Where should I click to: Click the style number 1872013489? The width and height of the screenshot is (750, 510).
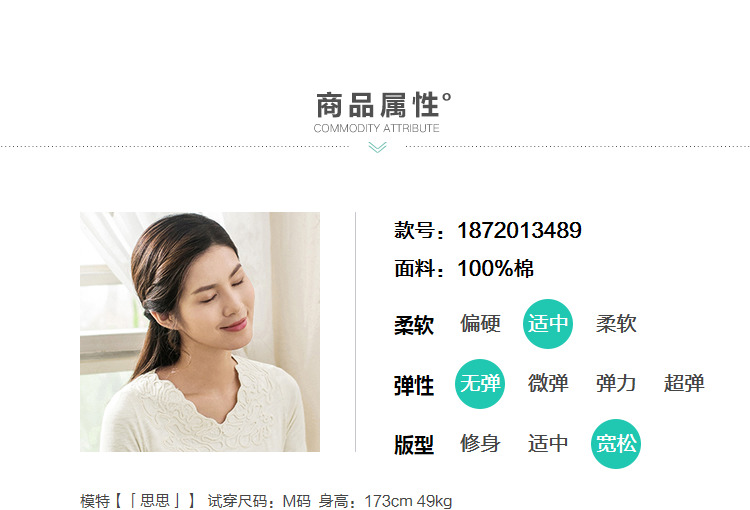(x=519, y=230)
